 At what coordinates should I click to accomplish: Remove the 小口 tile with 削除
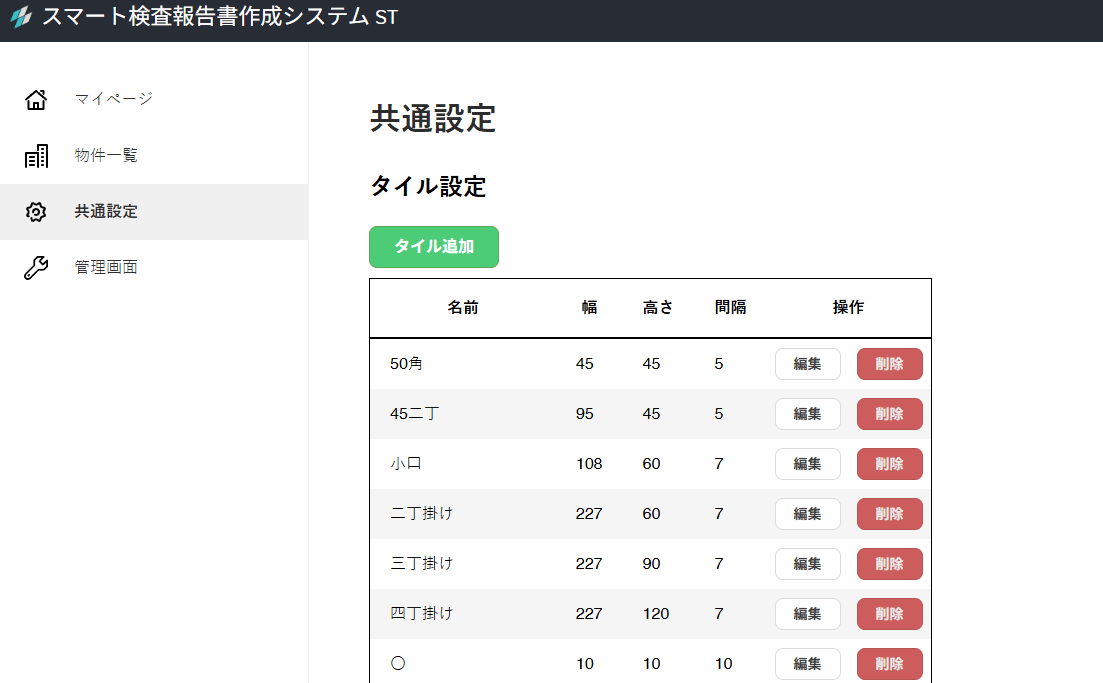(889, 464)
